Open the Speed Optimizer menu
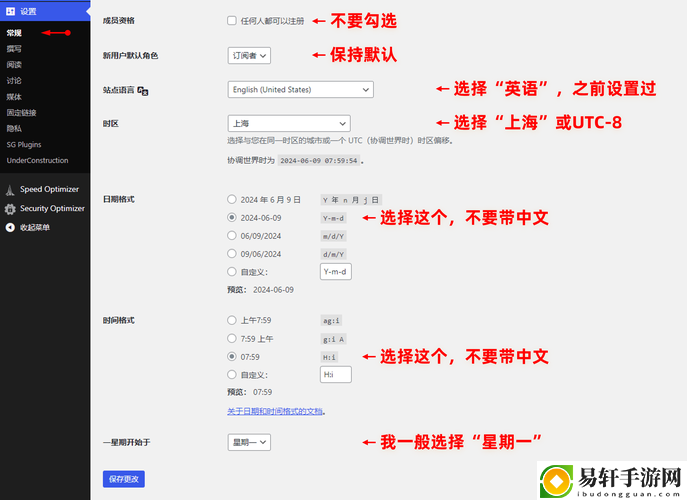This screenshot has height=500, width=687. [50, 189]
